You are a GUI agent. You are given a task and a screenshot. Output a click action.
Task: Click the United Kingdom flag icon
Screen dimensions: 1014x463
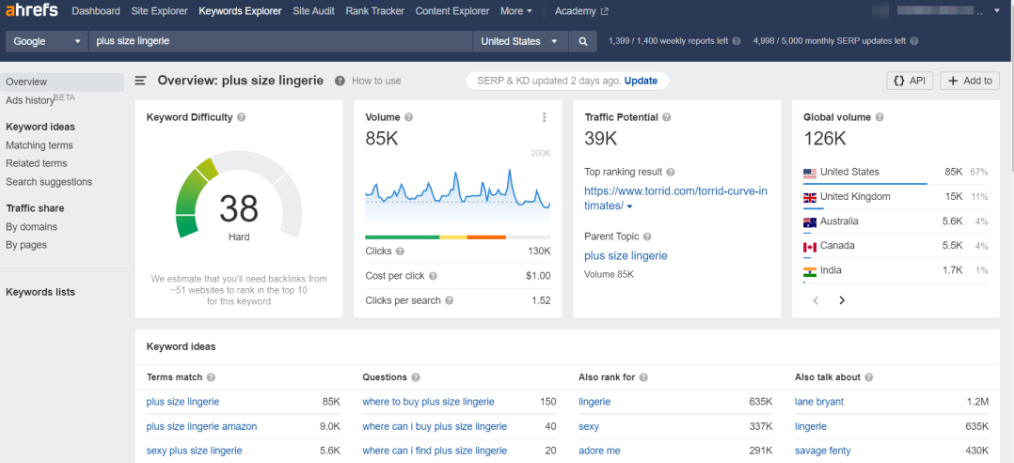click(810, 197)
